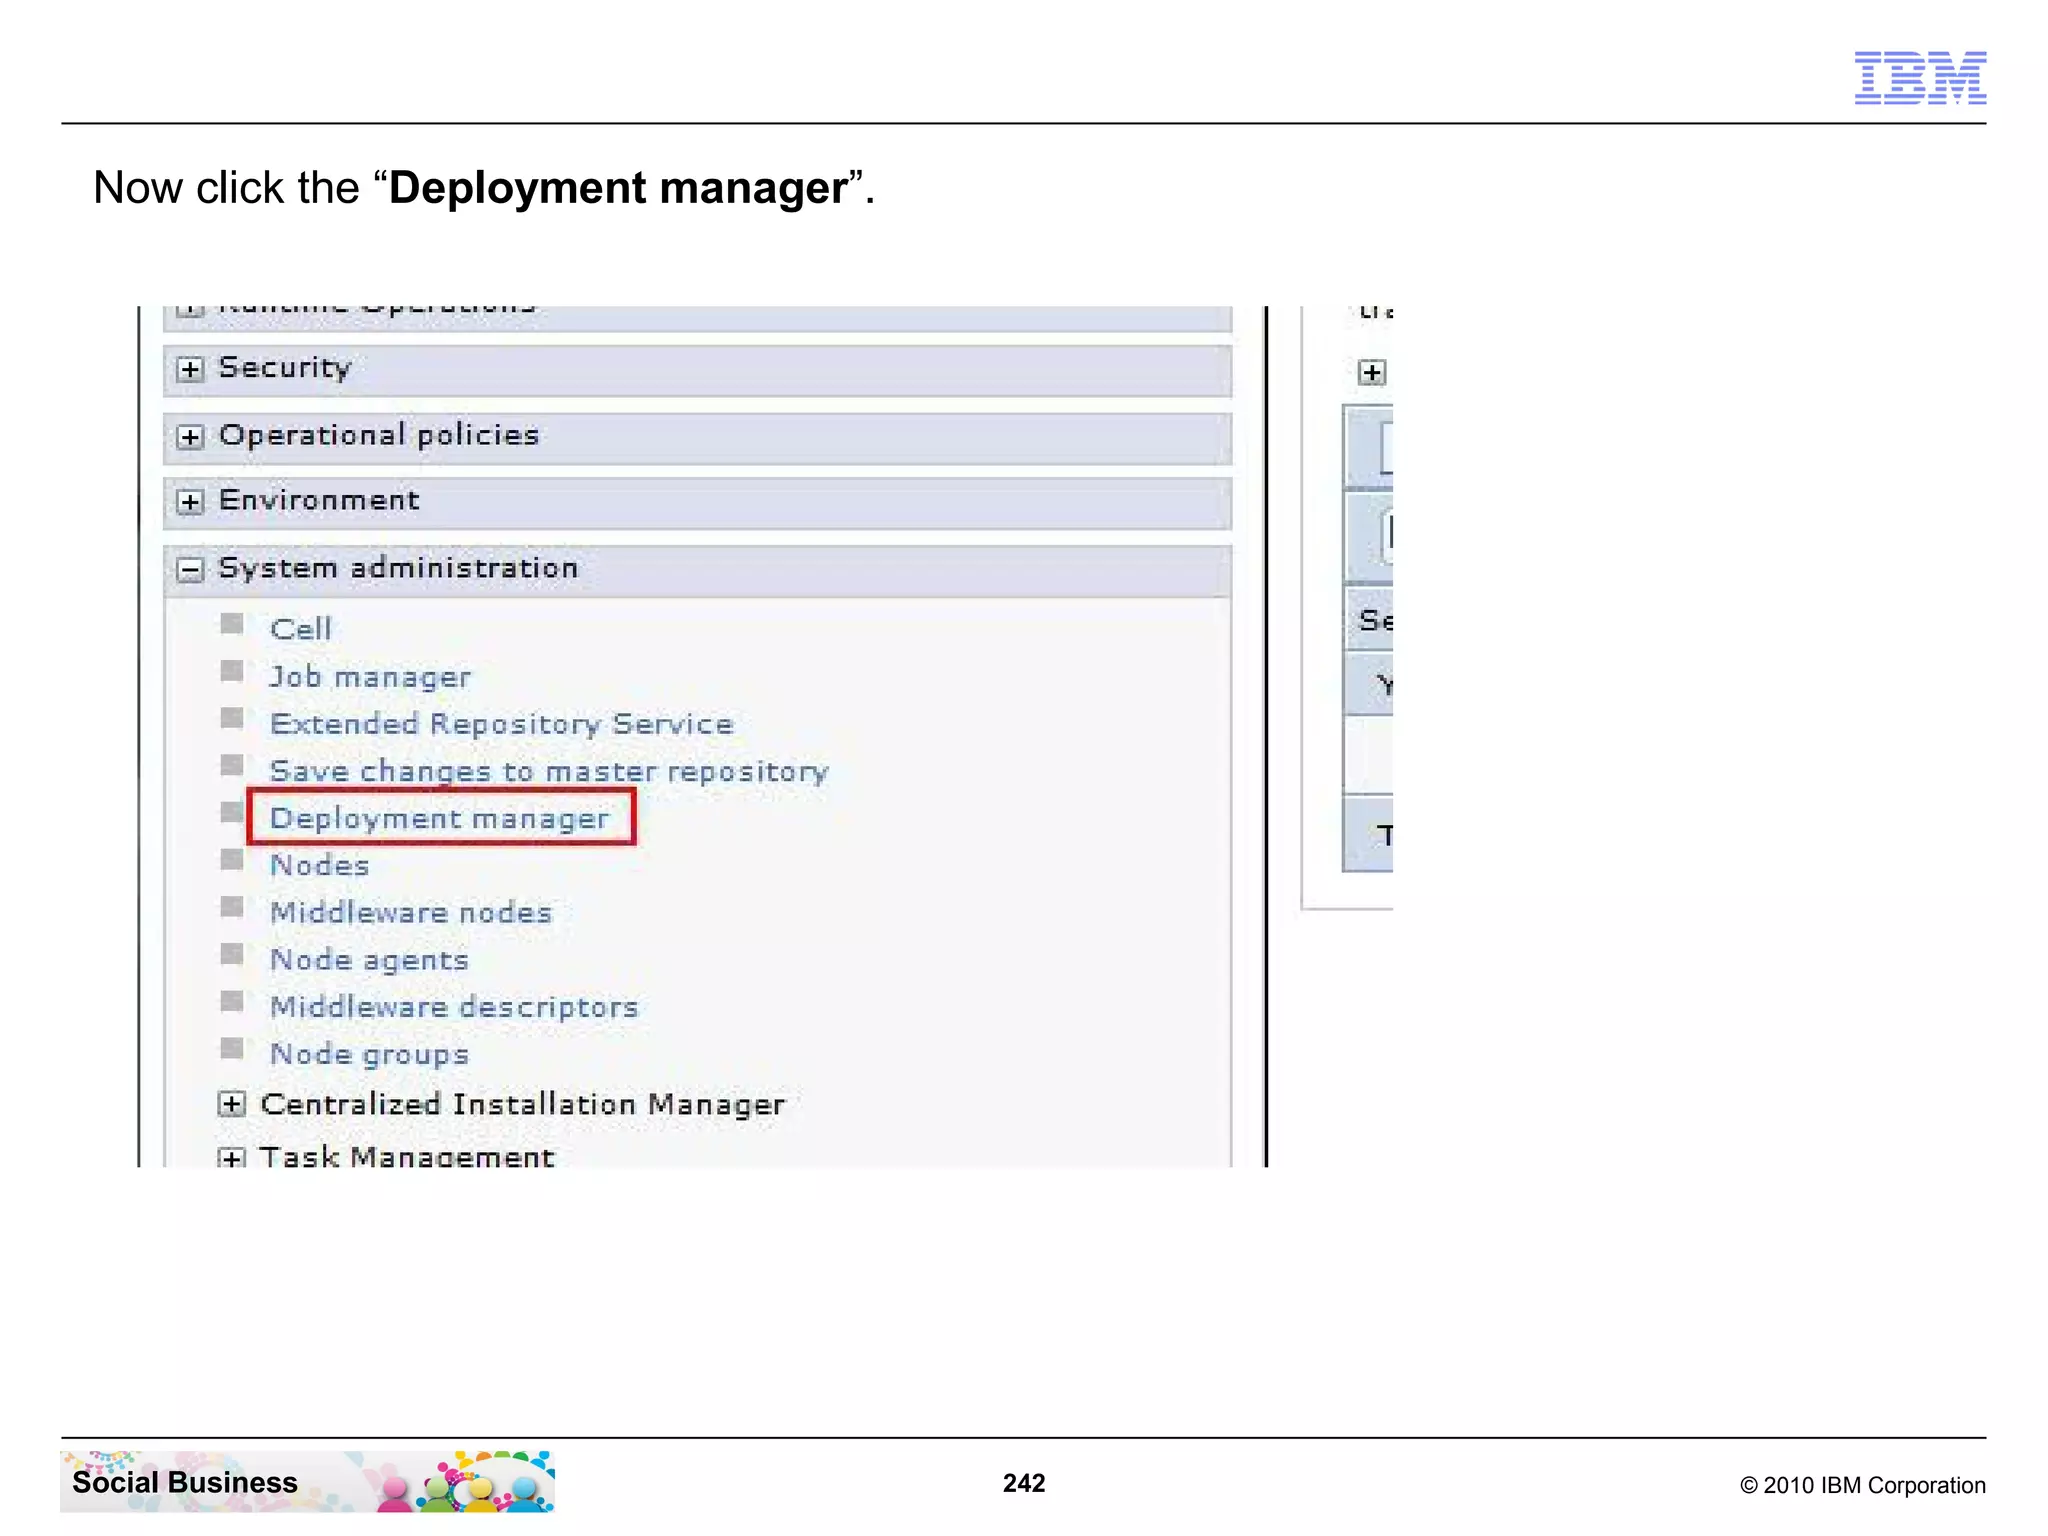Open the Cell link

pyautogui.click(x=300, y=629)
